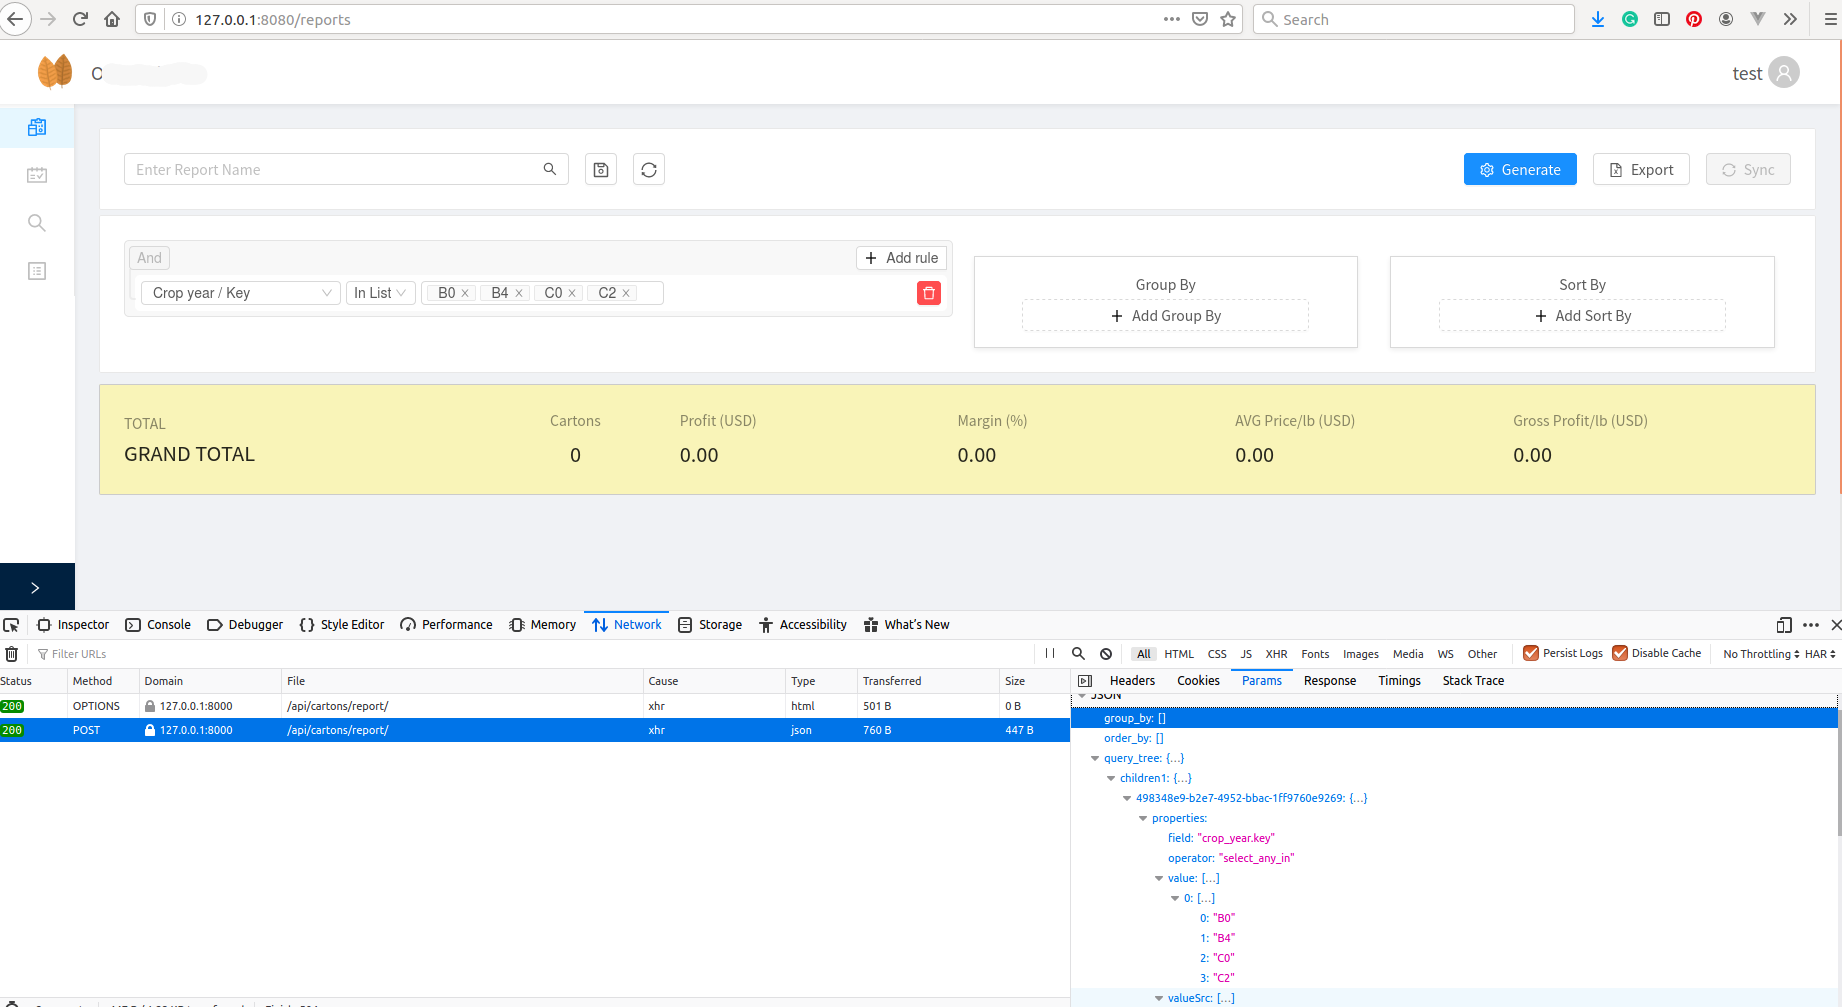Click the save report icon button

(x=601, y=170)
